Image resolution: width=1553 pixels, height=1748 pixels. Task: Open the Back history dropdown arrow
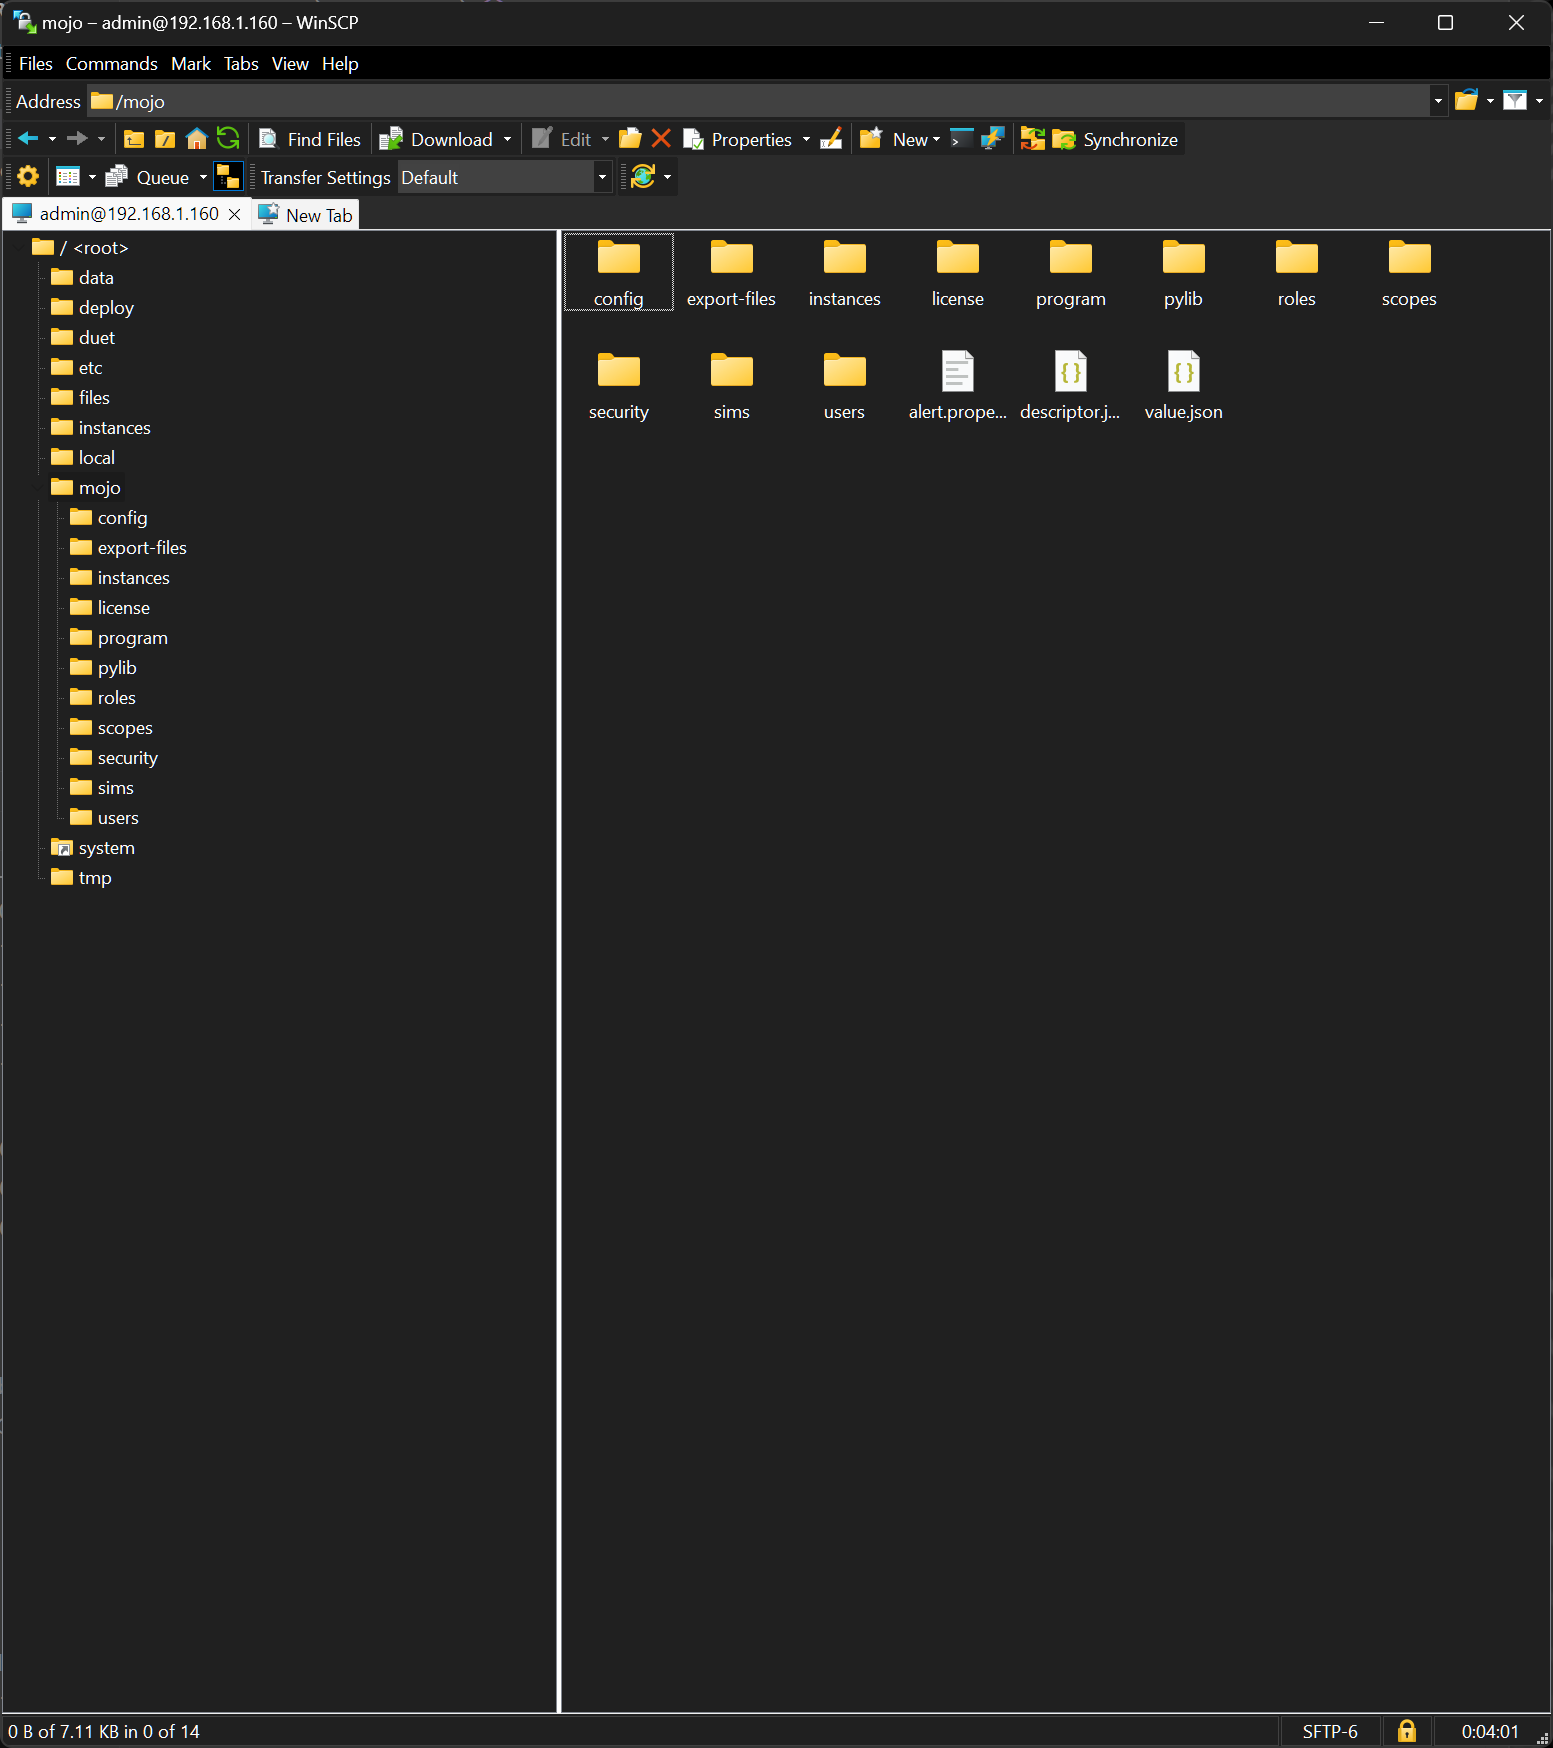52,139
